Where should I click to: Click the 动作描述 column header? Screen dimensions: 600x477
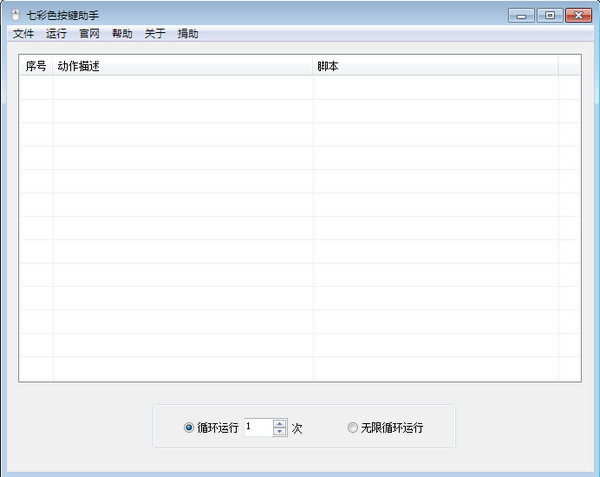(x=183, y=66)
